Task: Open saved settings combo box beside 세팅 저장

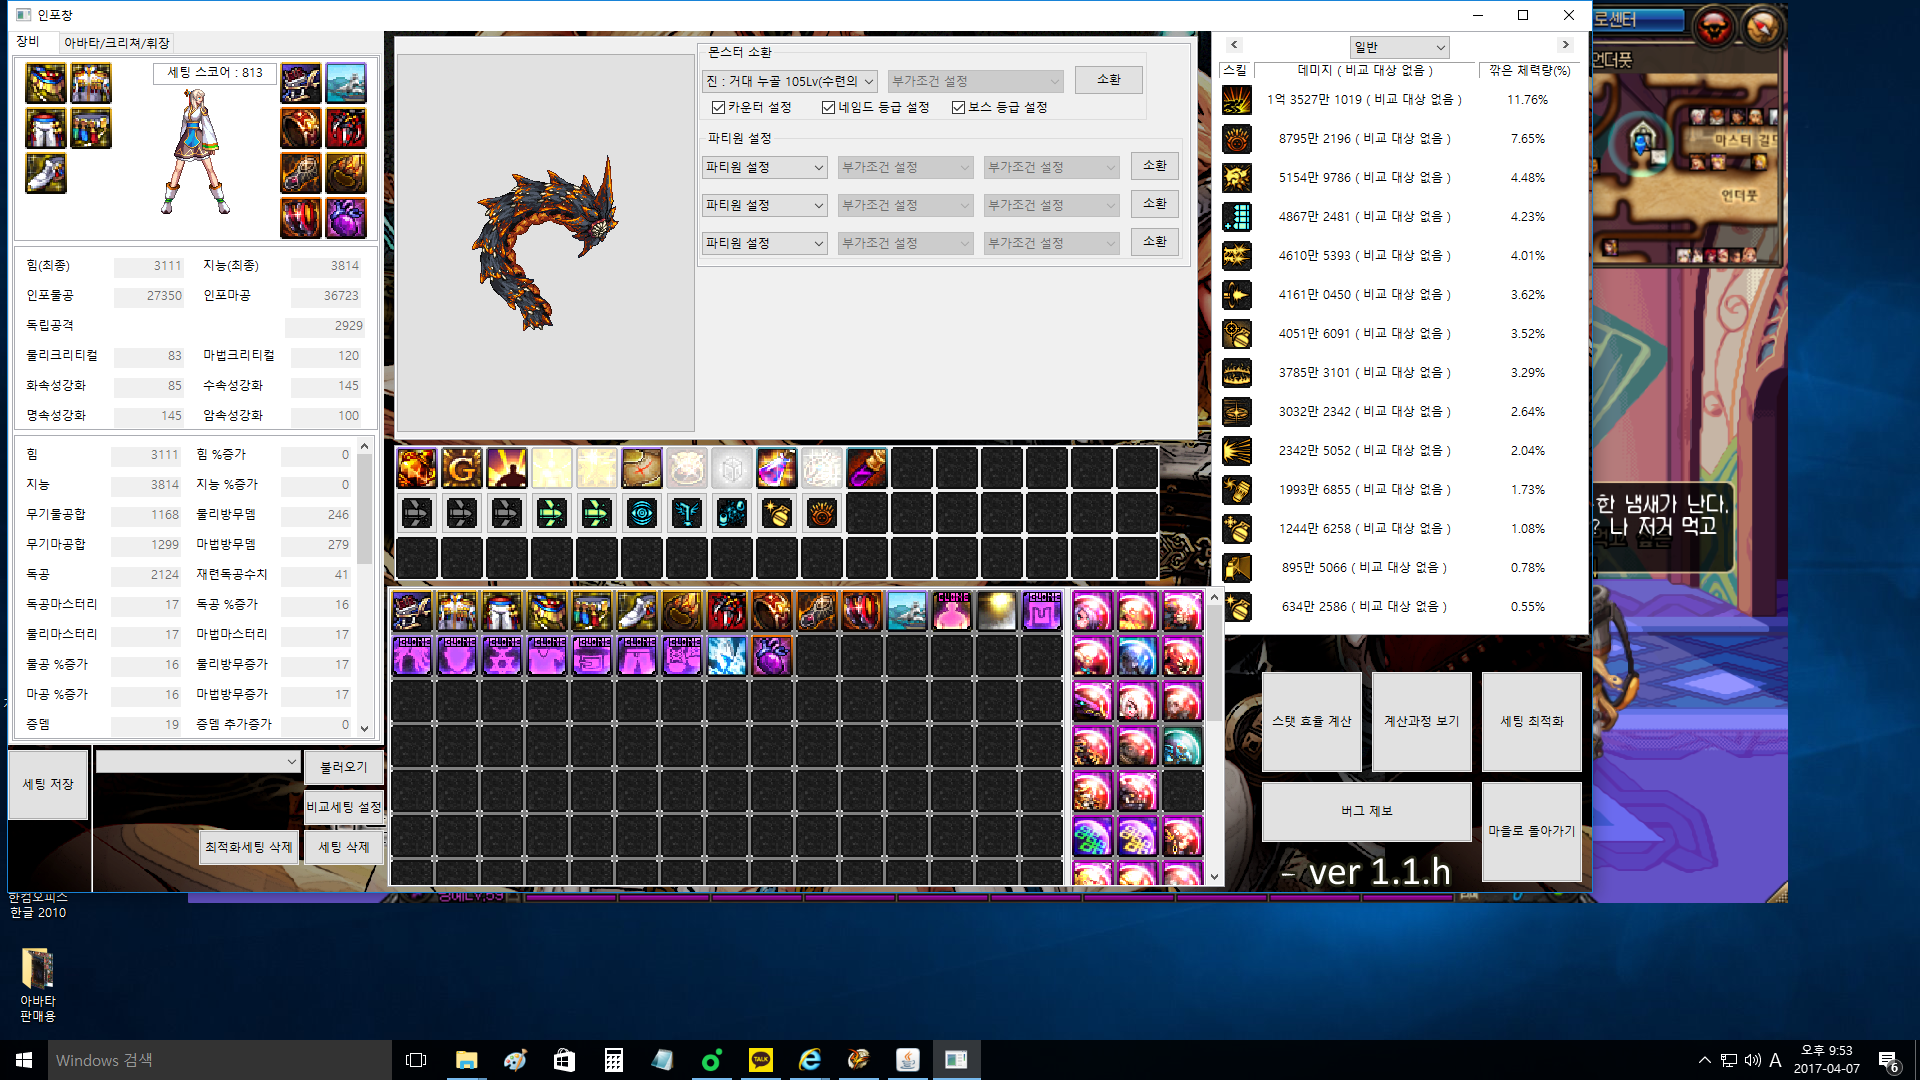Action: click(198, 762)
